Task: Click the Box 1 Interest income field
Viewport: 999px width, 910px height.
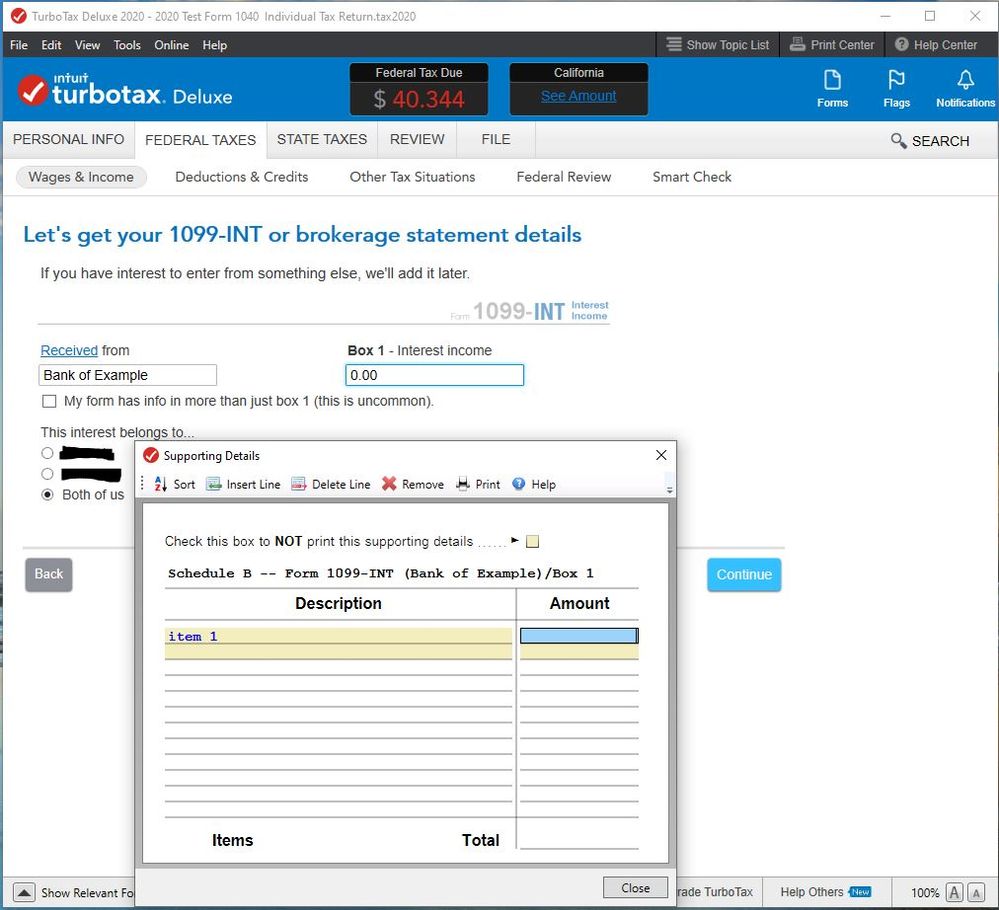Action: (x=435, y=375)
